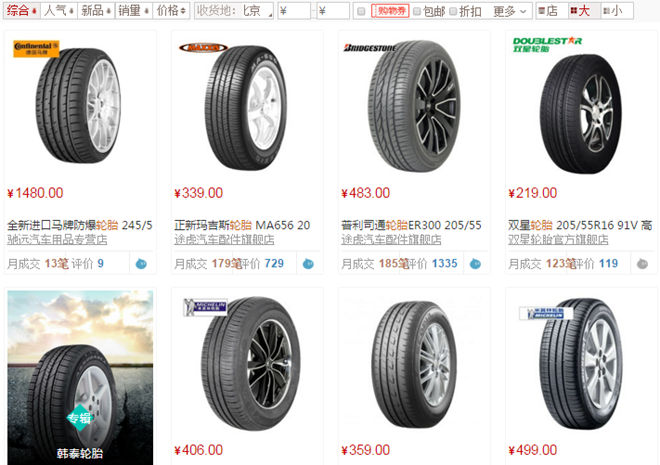Select the 综合 comprehensive sorting tab
This screenshot has height=465, width=660.
pyautogui.click(x=21, y=11)
